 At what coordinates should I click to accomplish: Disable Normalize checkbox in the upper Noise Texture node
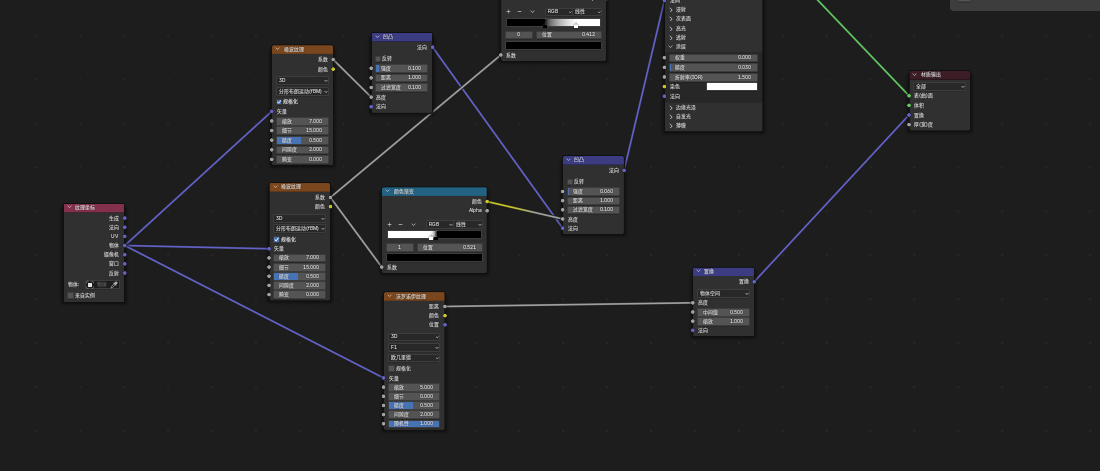(x=279, y=102)
